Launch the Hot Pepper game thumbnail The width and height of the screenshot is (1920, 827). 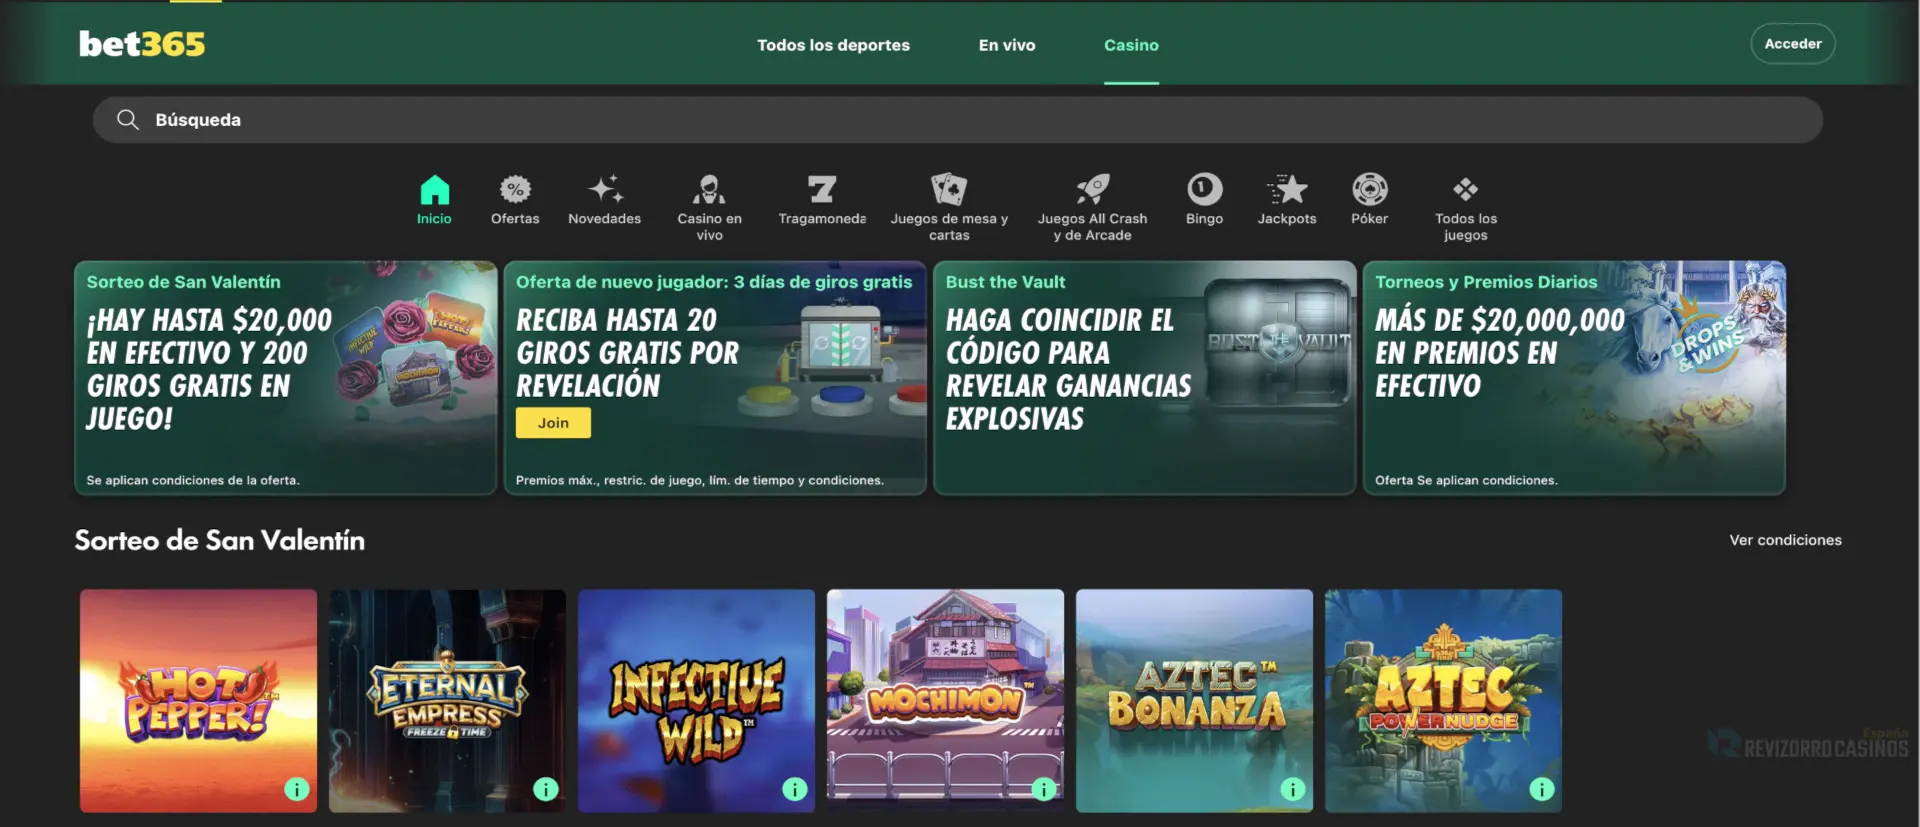click(x=198, y=700)
